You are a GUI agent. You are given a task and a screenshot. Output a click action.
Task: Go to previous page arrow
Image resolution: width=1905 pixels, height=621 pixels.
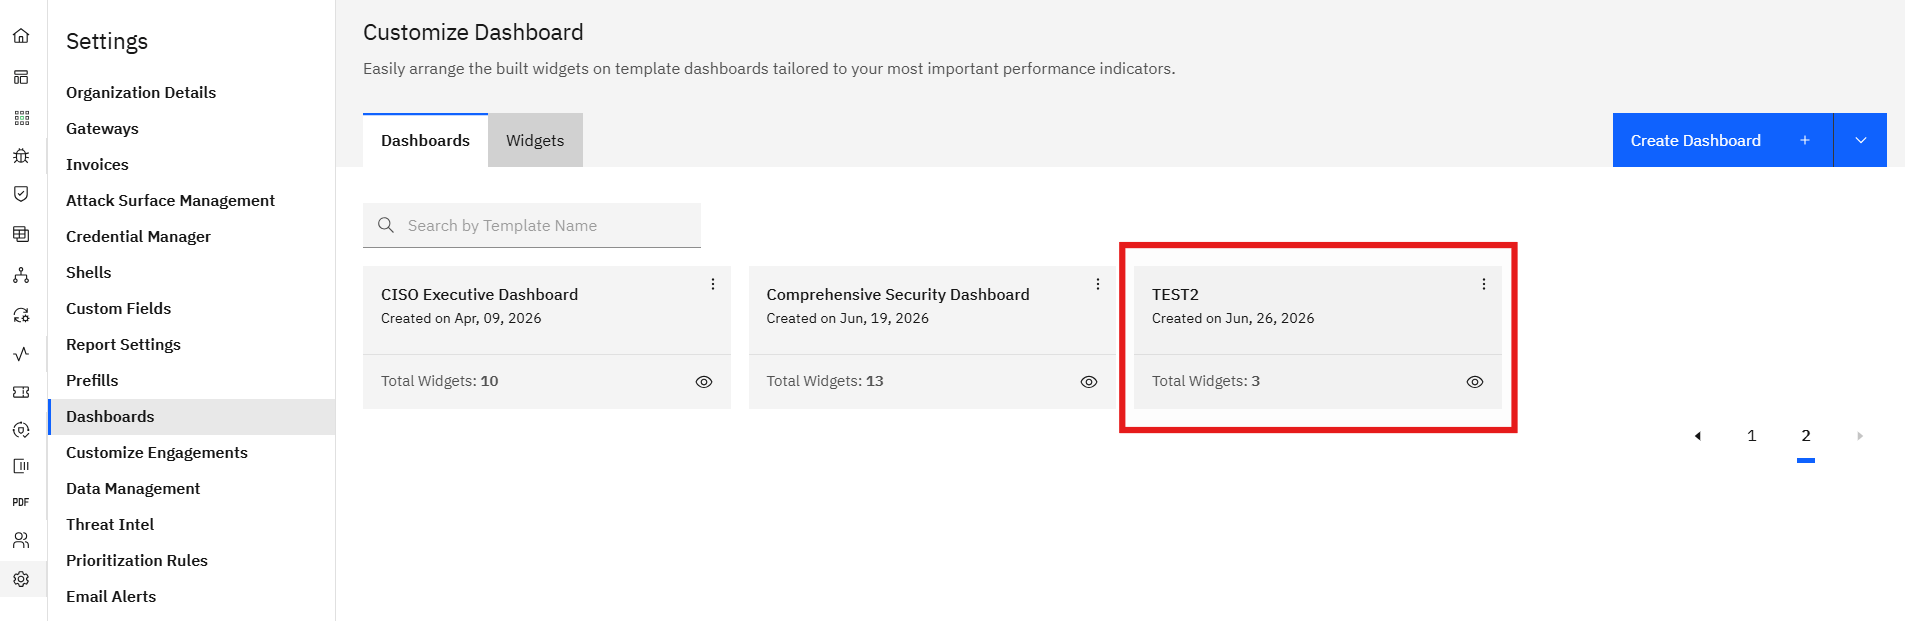pos(1698,436)
